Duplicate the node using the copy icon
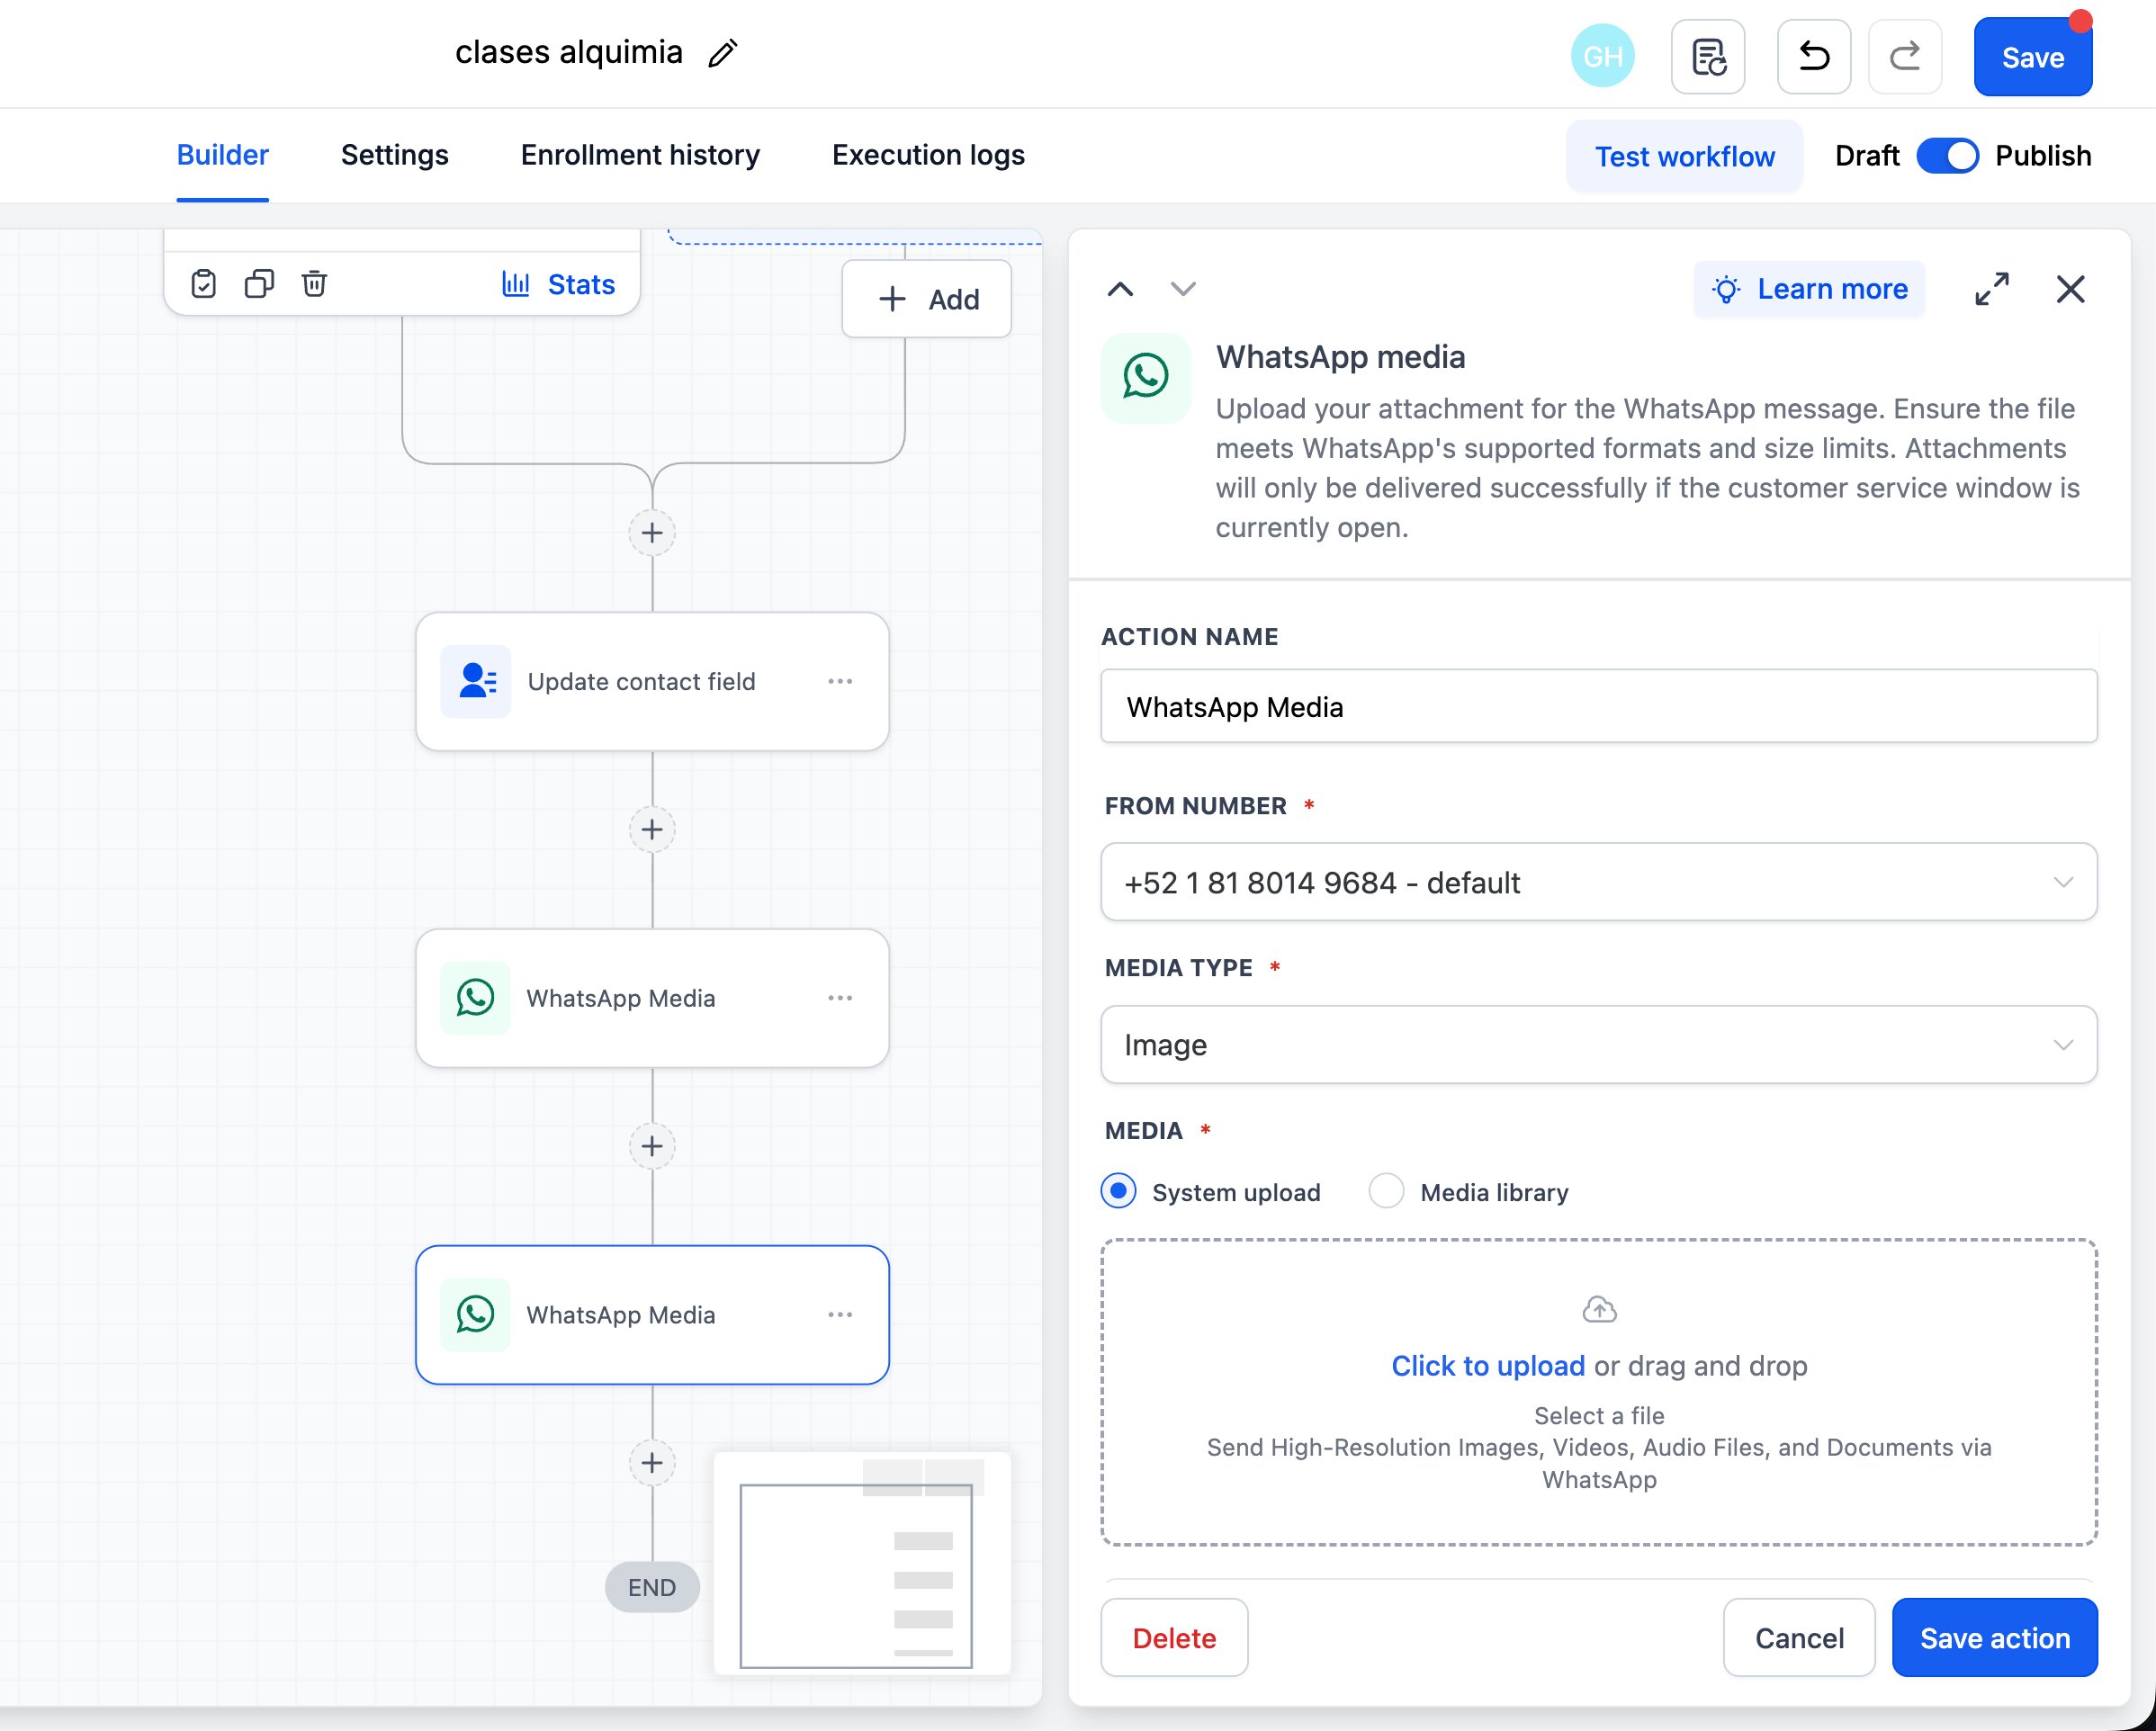Image resolution: width=2156 pixels, height=1731 pixels. coord(259,284)
